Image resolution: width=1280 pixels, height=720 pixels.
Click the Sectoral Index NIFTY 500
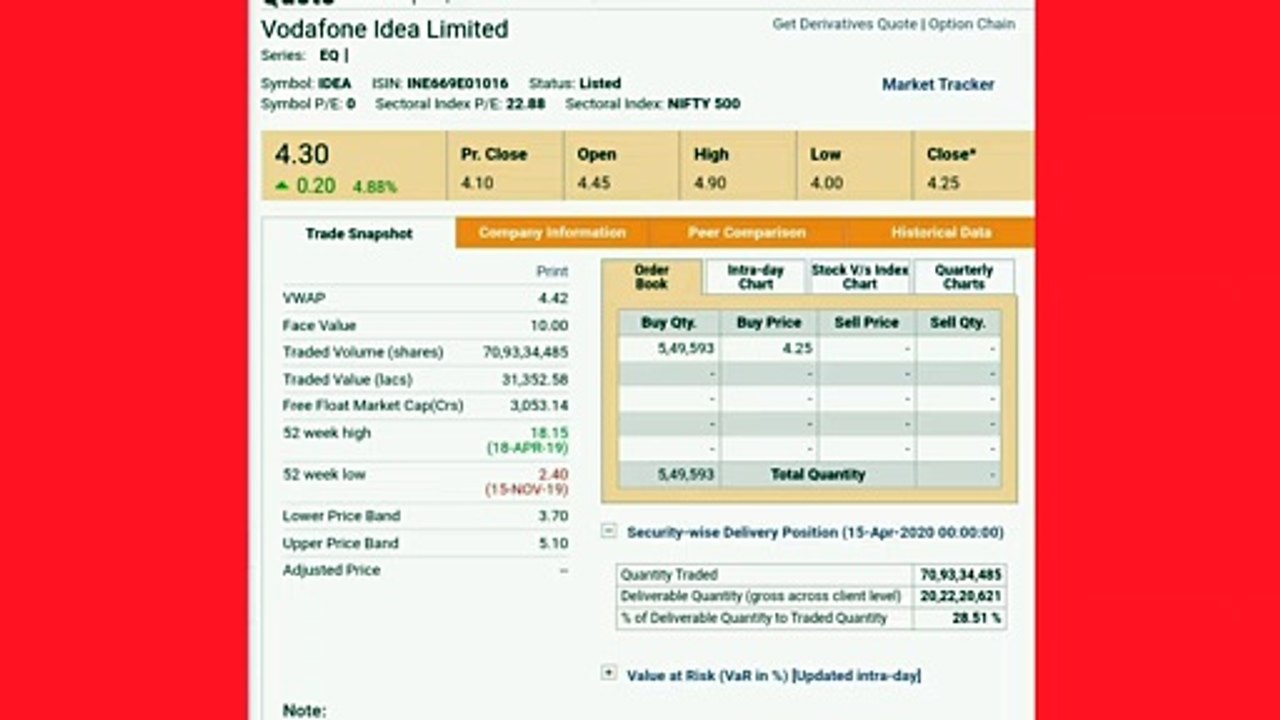pos(704,103)
